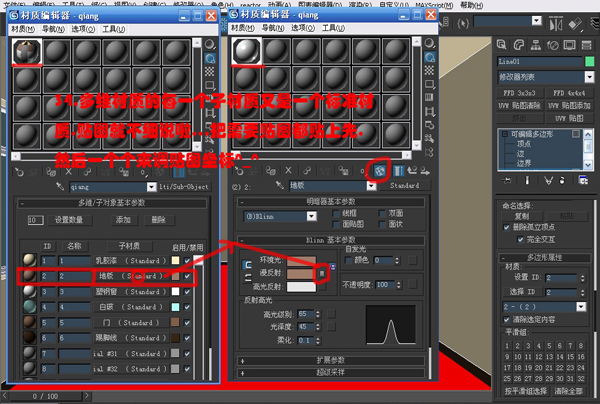Open 2 - ( 2 ) material ID dropdown
Viewport: 600px width, 404px height.
pos(582,307)
